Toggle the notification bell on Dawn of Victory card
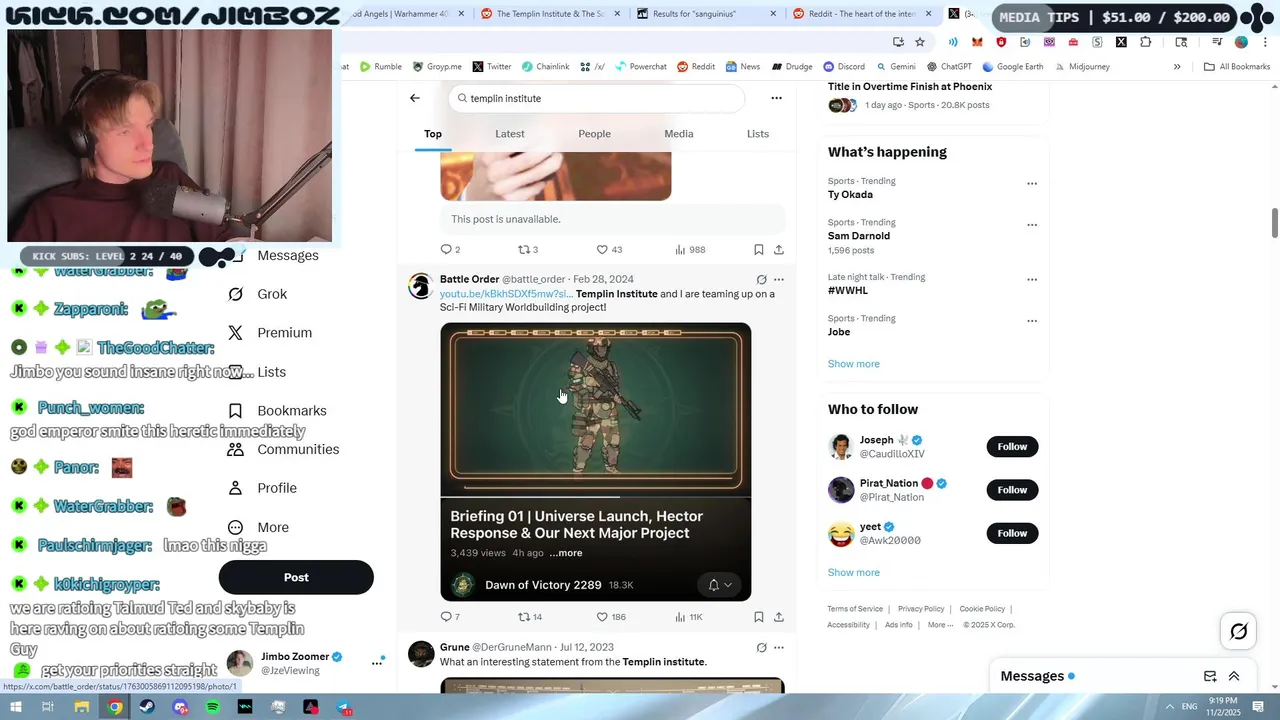 [x=720, y=585]
